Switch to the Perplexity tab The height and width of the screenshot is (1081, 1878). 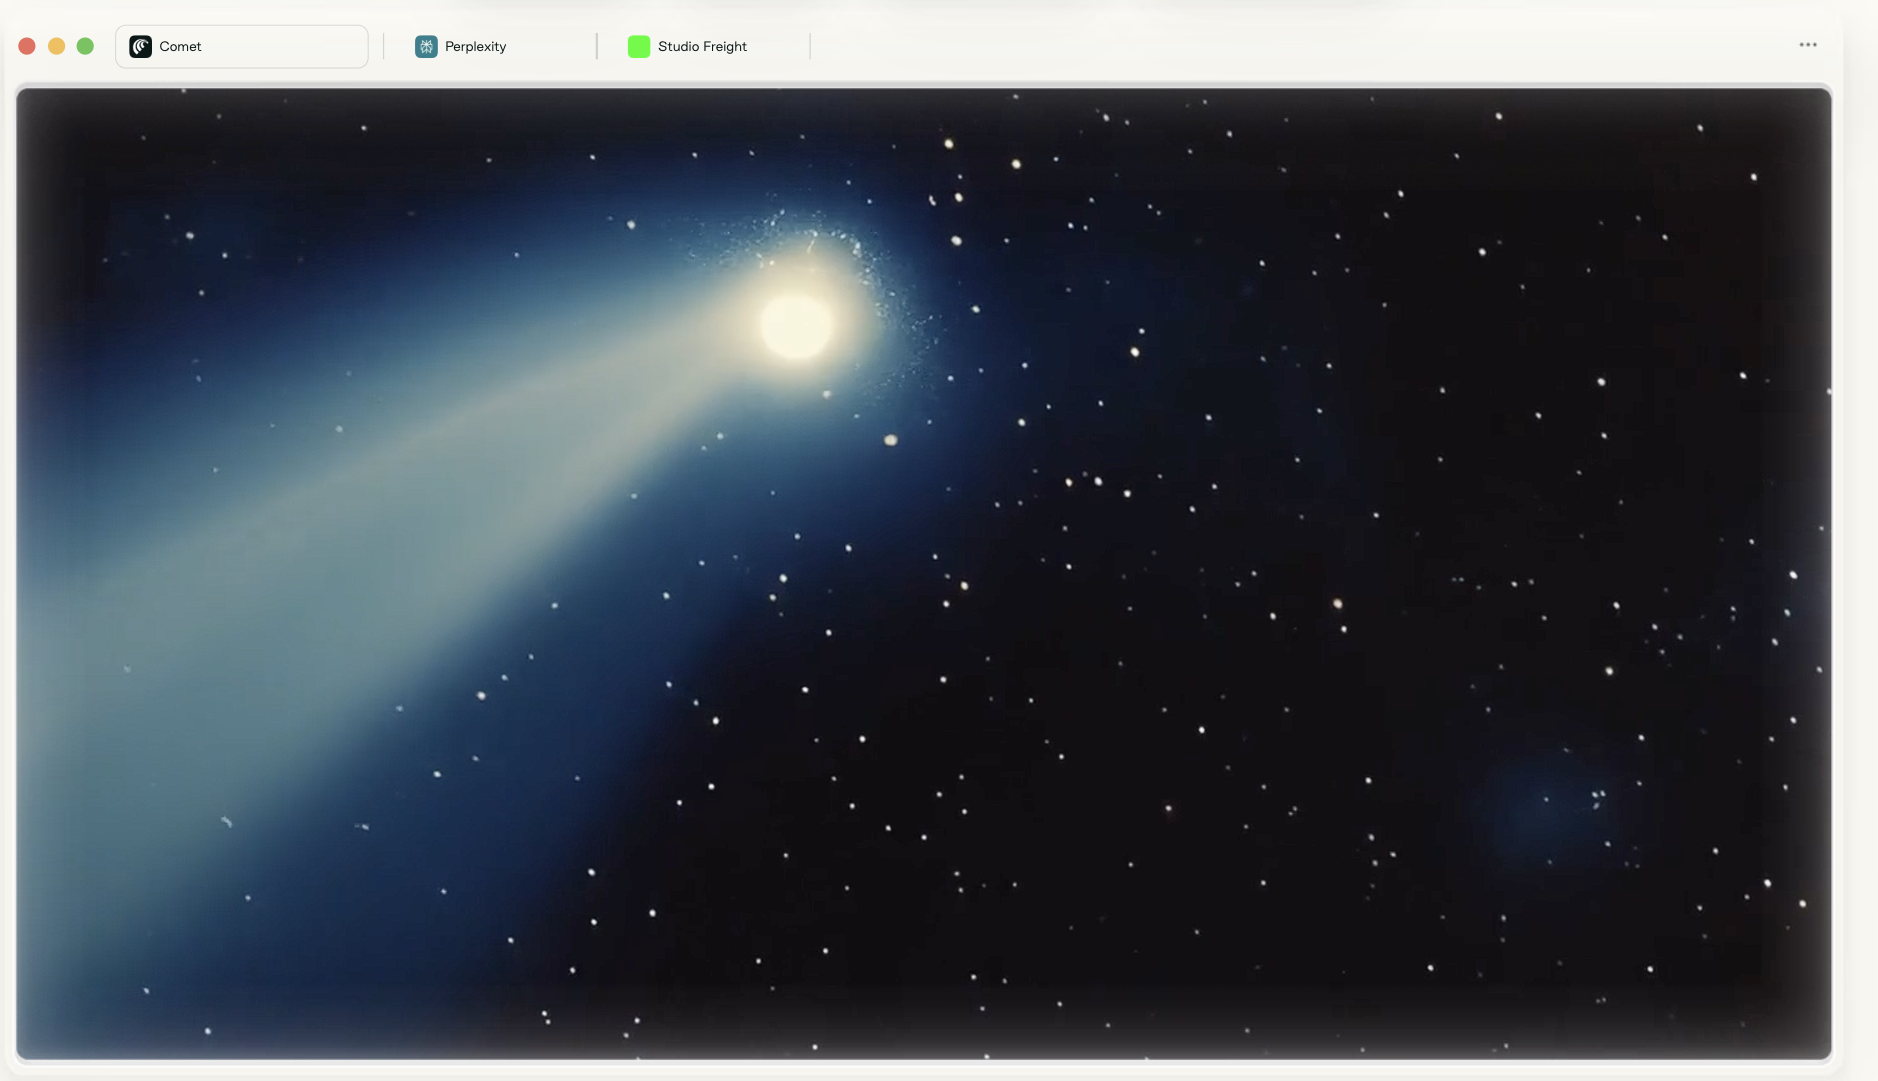click(x=475, y=47)
